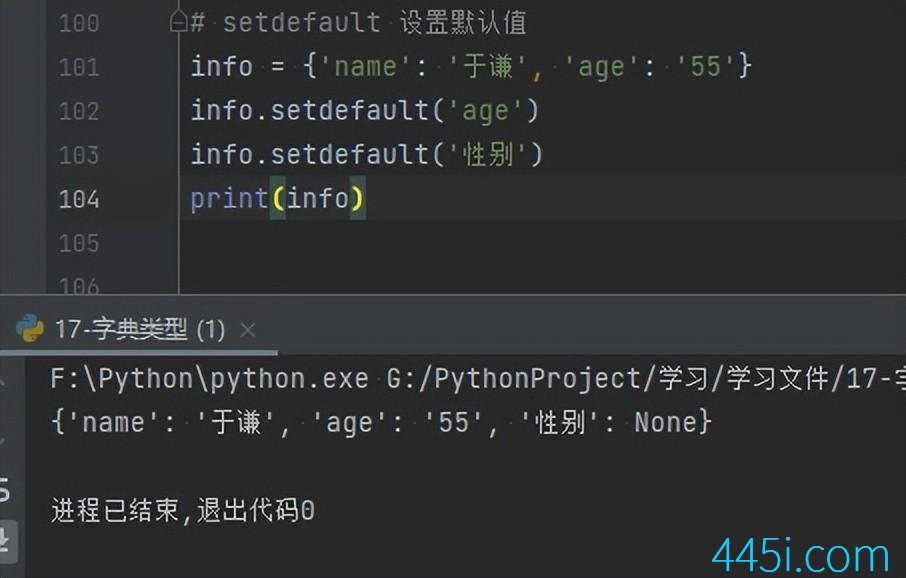Switch to the 17-字典类型 (1) run tab
Screen dimensions: 906x578
point(140,330)
